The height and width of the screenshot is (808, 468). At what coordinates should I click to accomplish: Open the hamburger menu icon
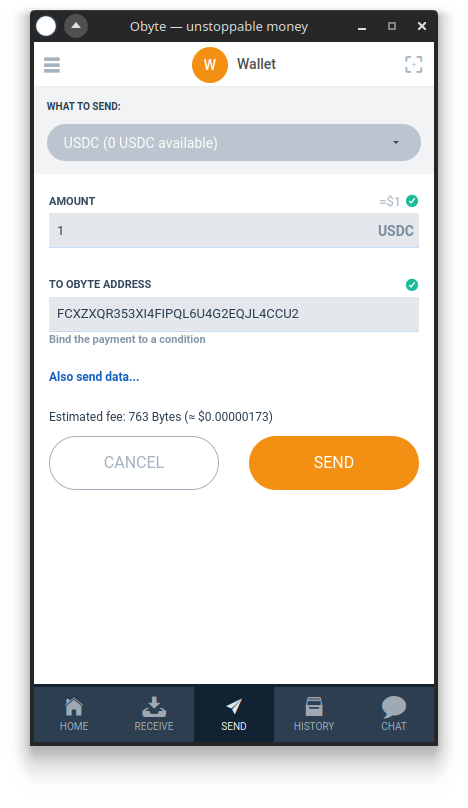tap(52, 65)
